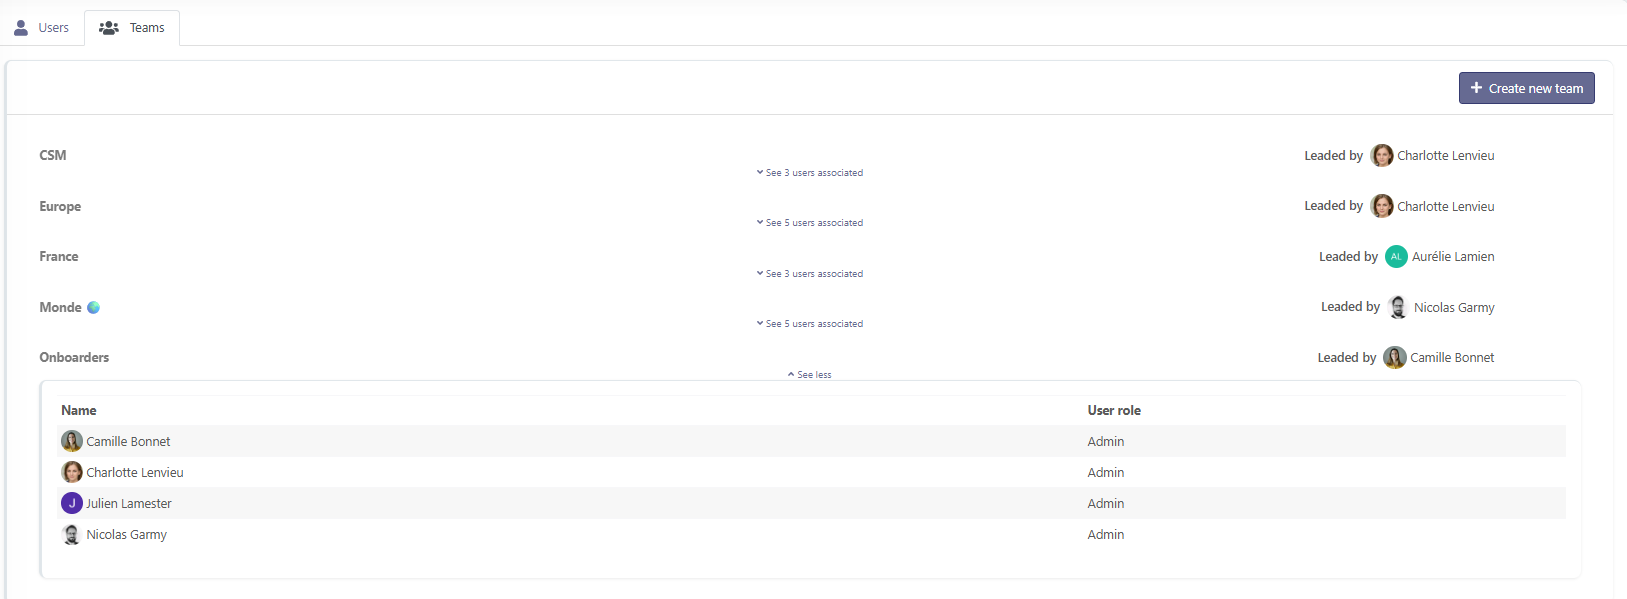Click Charlotte Lenvieu's avatar in CSM row
The height and width of the screenshot is (599, 1627).
click(x=1382, y=156)
